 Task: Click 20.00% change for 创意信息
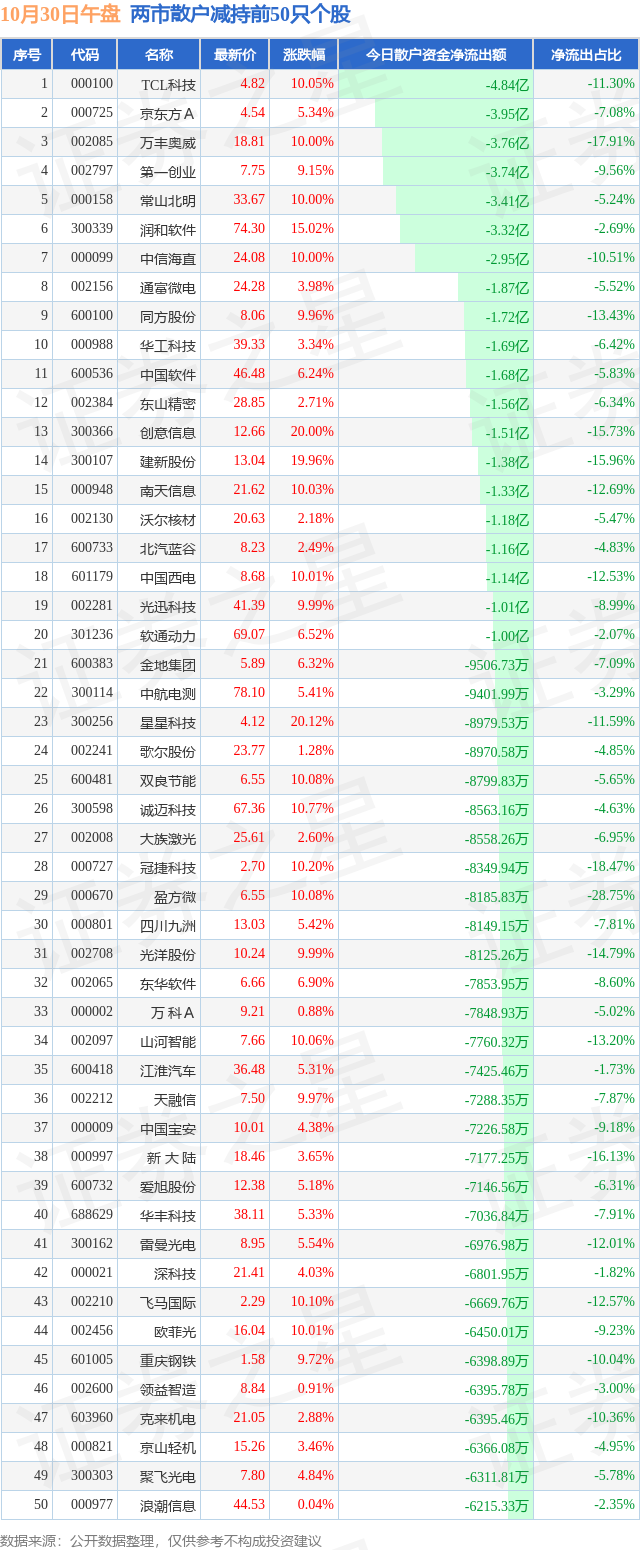(312, 432)
